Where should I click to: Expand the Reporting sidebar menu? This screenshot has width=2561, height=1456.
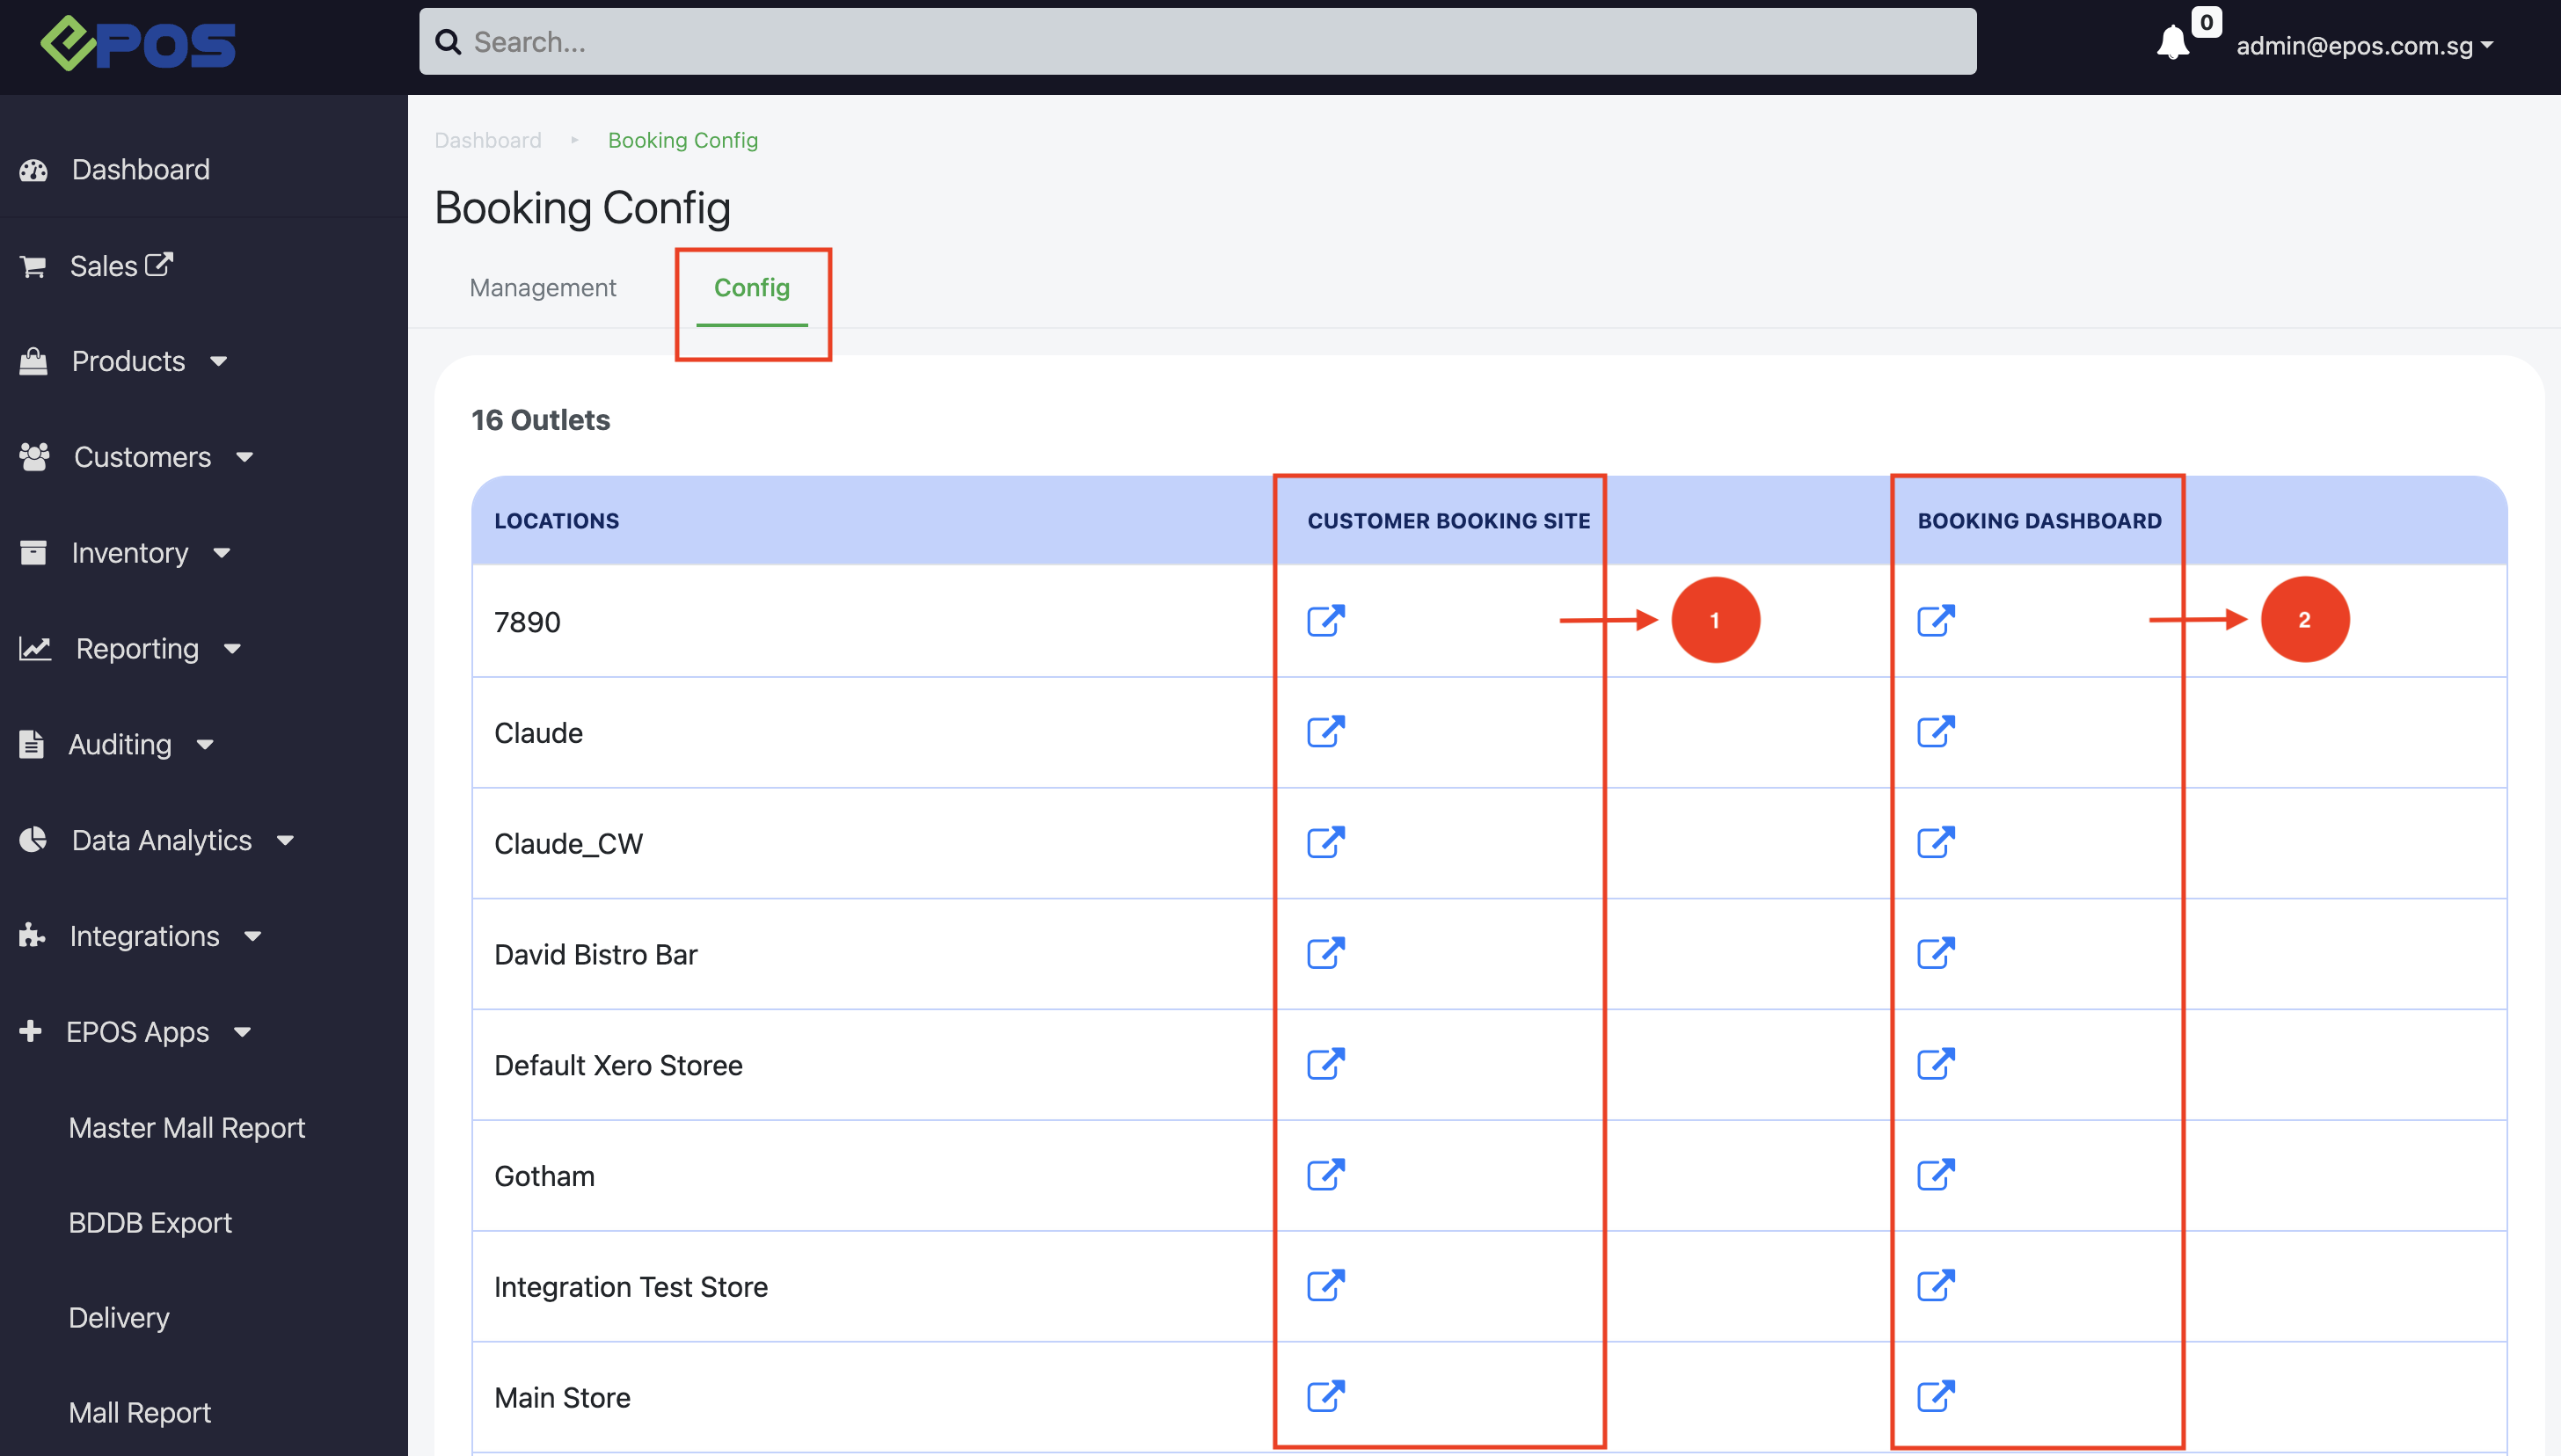tap(137, 649)
